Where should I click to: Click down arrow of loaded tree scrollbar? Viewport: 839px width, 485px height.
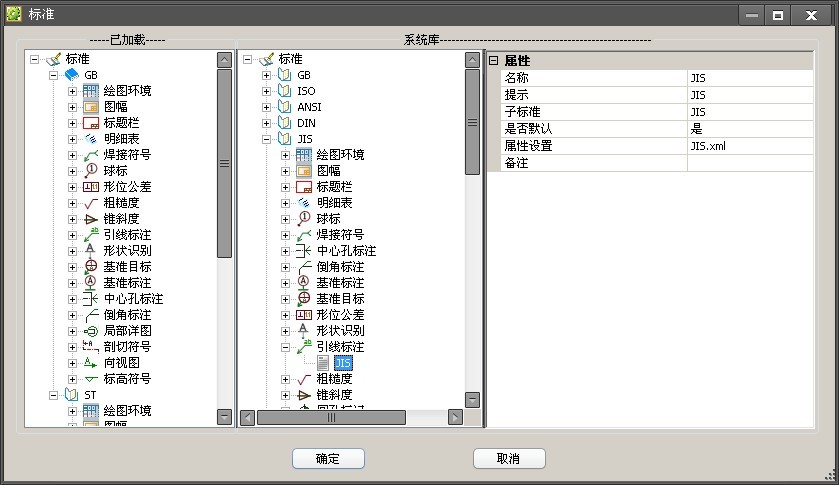point(224,416)
